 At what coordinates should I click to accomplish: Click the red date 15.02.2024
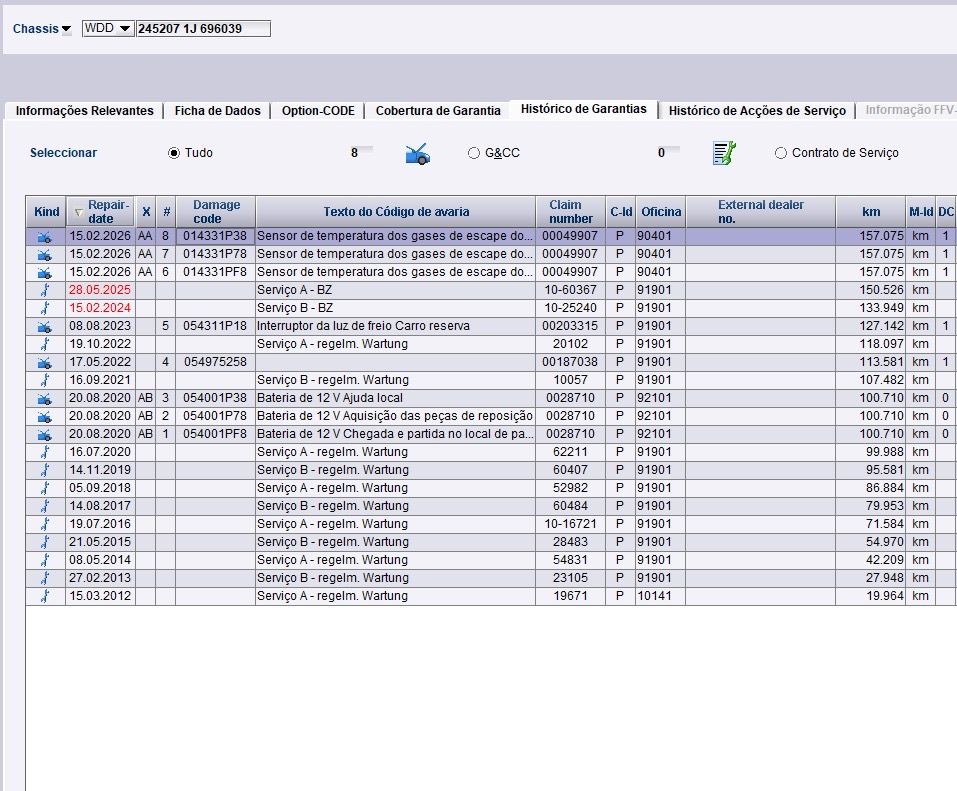point(100,308)
